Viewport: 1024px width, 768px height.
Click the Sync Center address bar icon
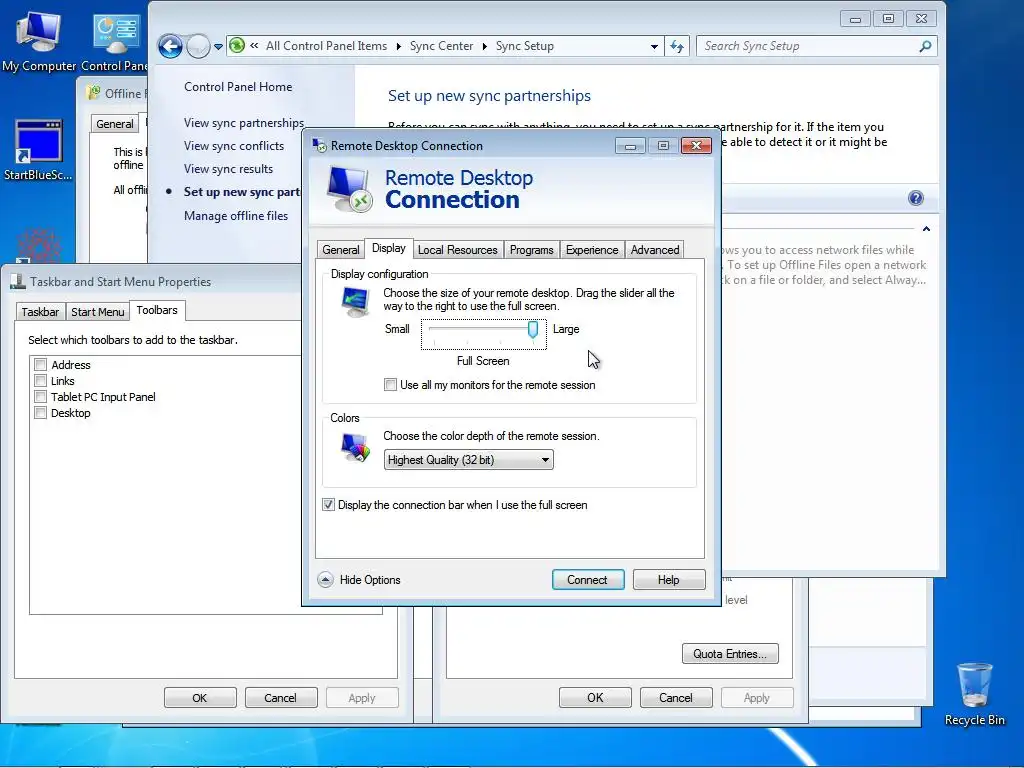237,46
